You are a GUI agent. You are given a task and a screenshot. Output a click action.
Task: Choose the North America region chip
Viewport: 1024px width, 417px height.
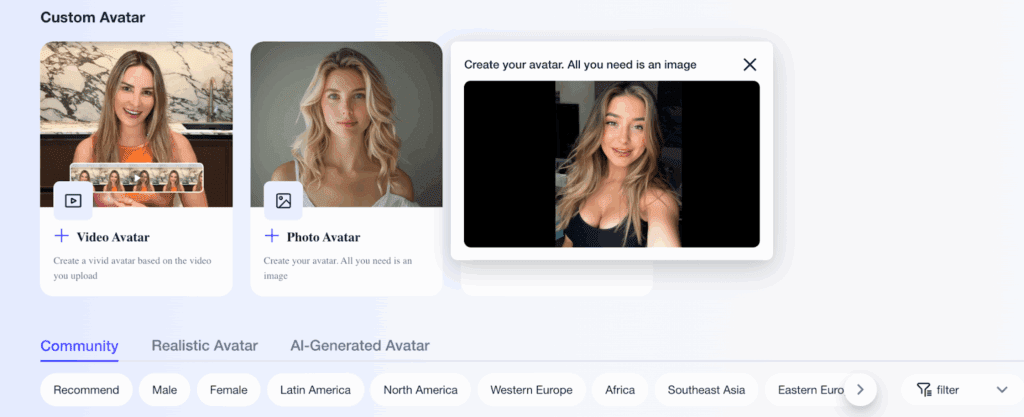(420, 390)
